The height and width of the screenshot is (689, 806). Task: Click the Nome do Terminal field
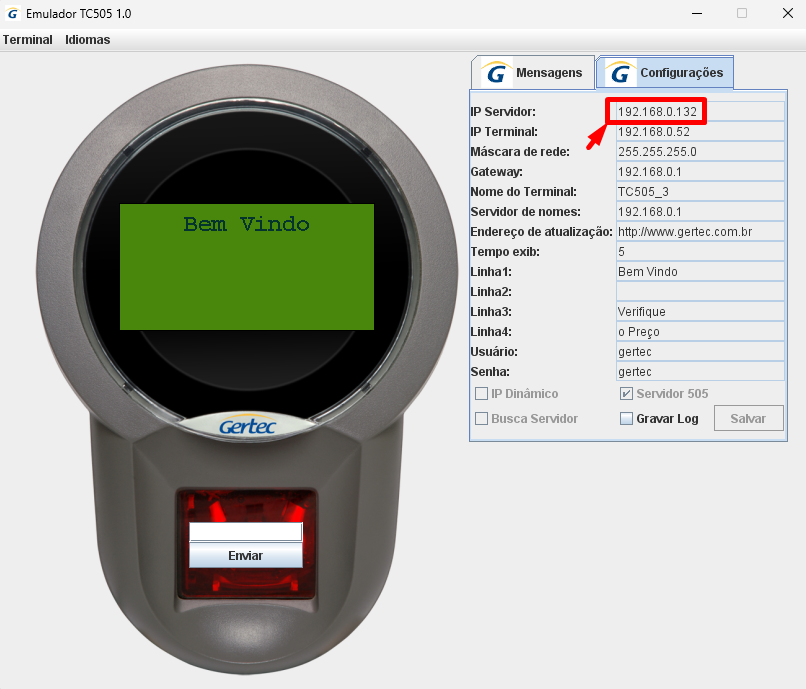[700, 192]
